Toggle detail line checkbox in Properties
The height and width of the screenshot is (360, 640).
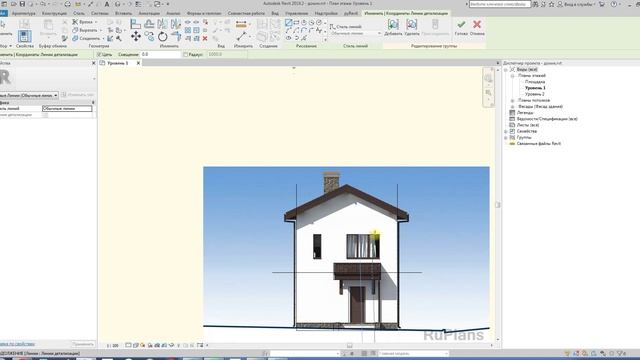click(x=45, y=115)
